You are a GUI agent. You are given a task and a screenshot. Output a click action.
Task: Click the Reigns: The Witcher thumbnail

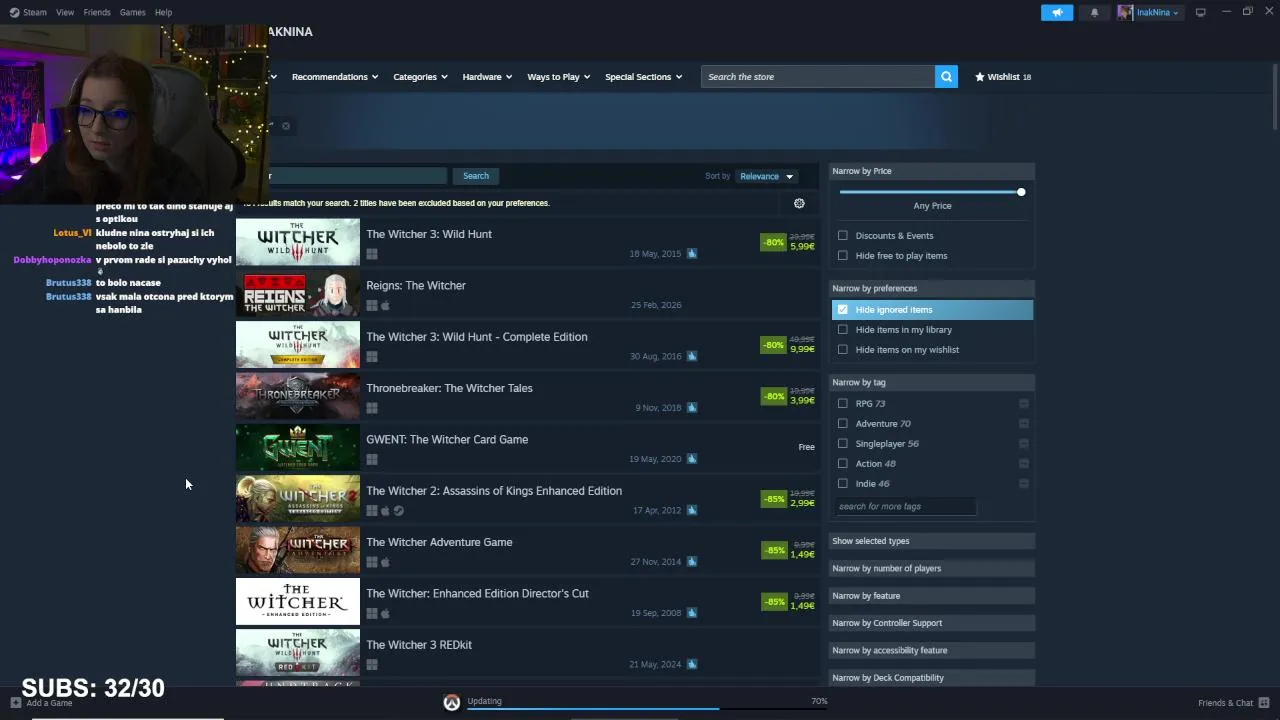[x=298, y=294]
